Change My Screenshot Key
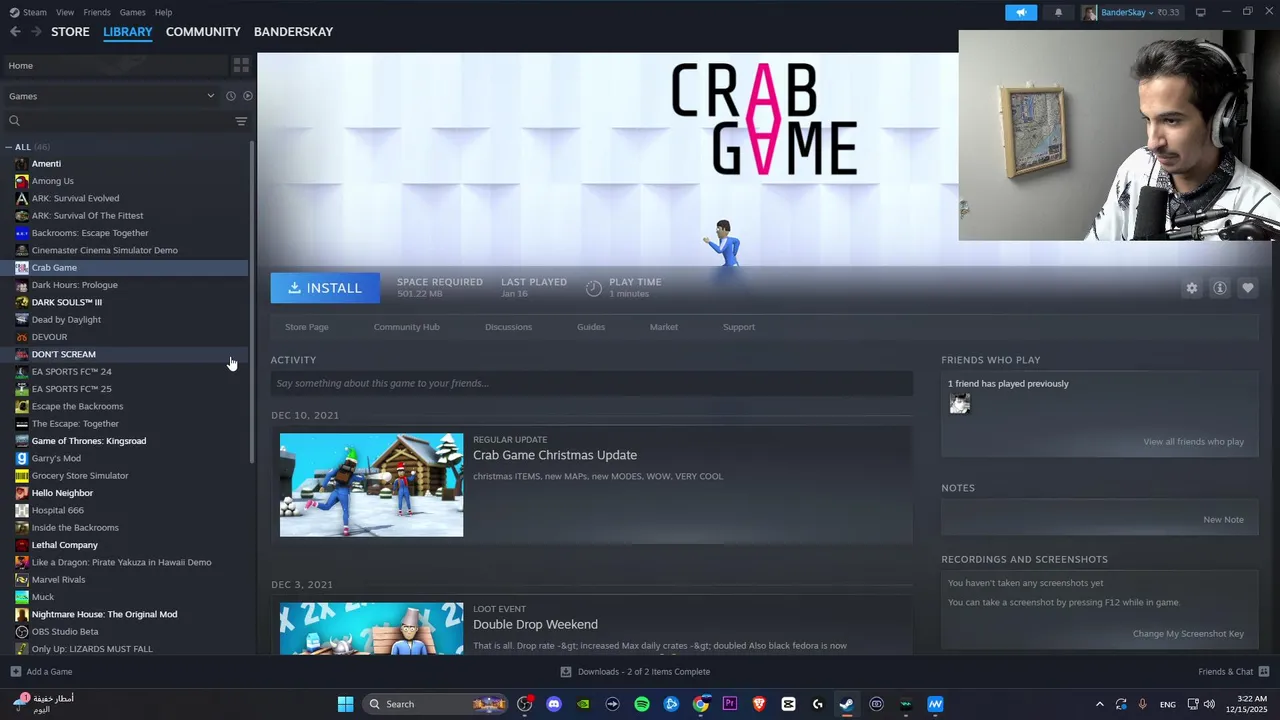 pos(1188,634)
